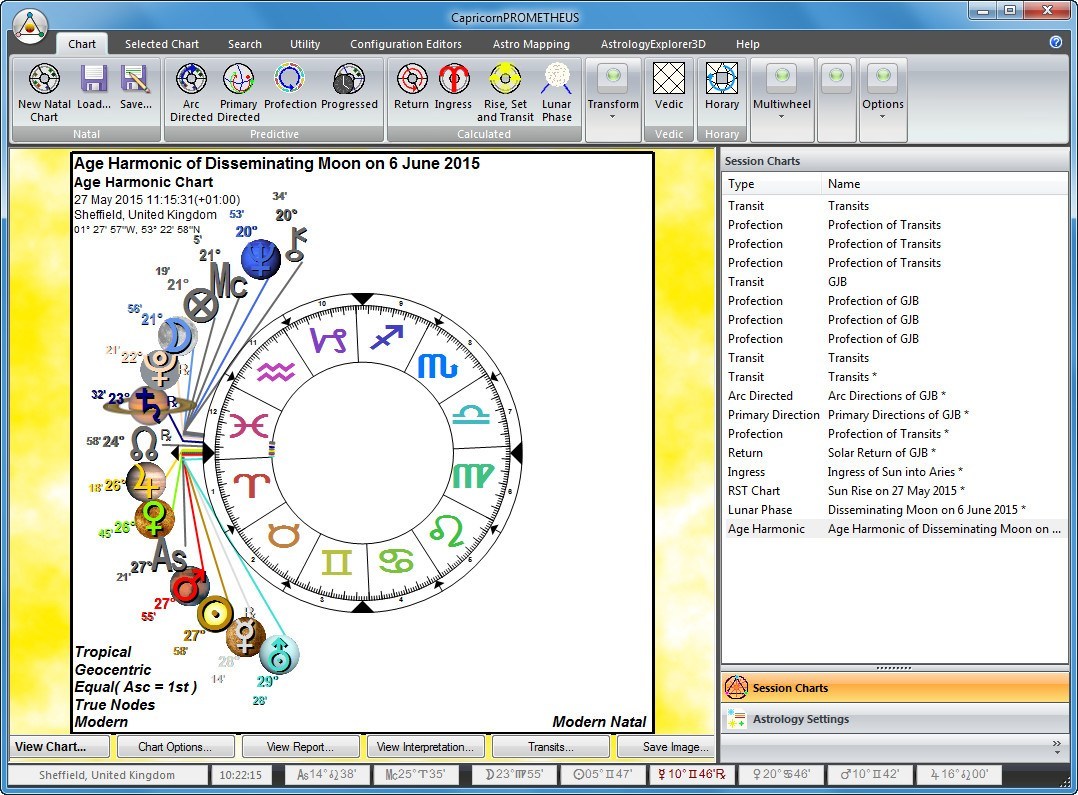The image size is (1078, 795).
Task: Open the Help ribbon tab
Action: pos(748,44)
